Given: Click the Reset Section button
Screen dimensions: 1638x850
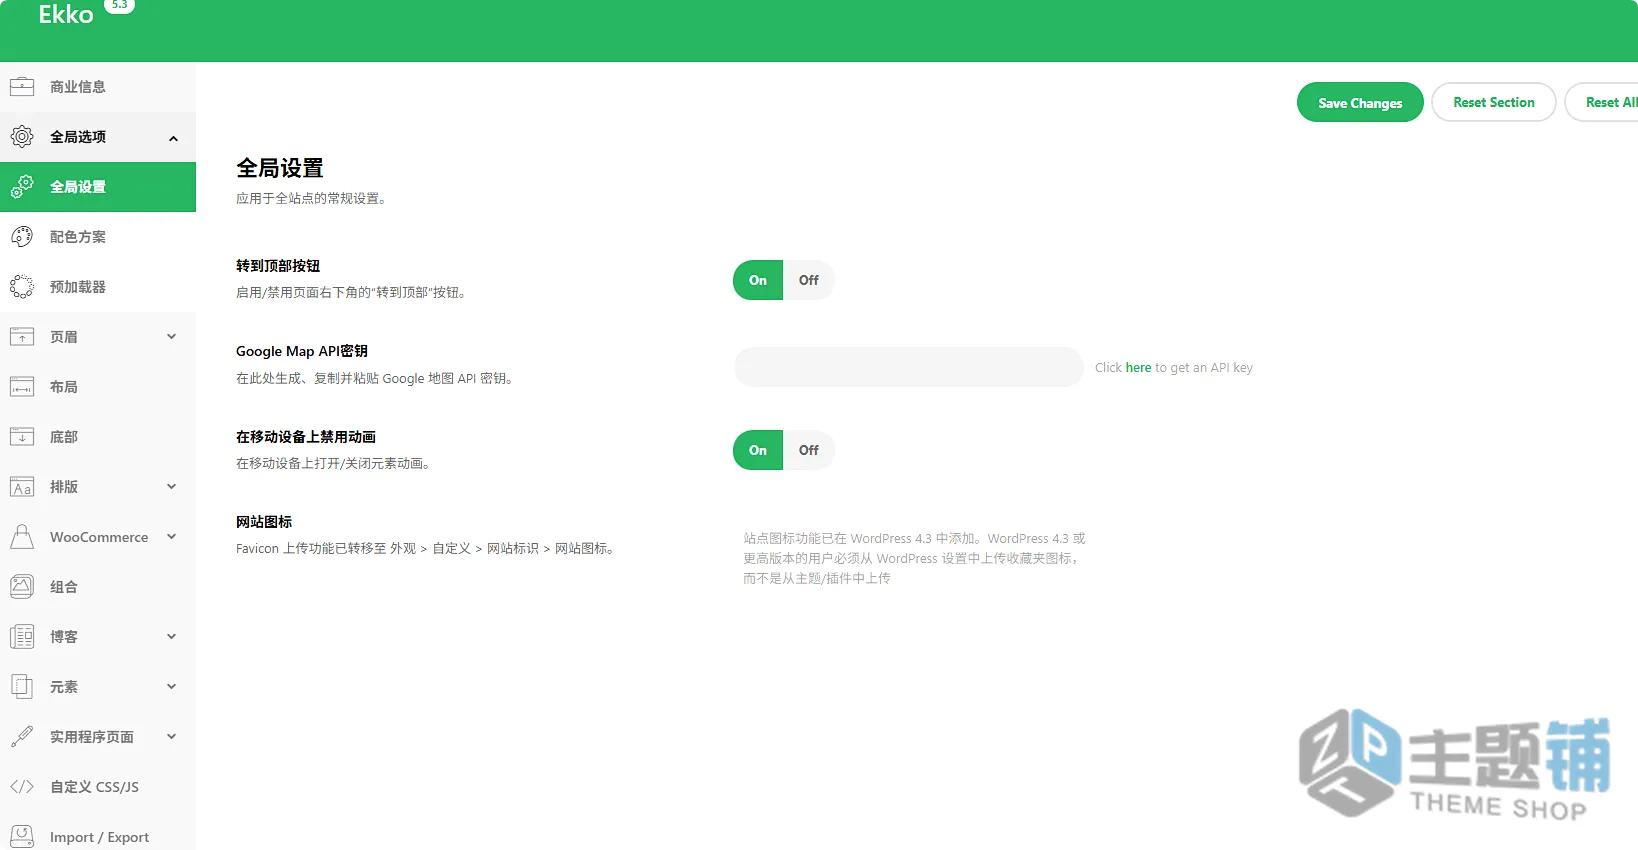Looking at the screenshot, I should (x=1494, y=102).
